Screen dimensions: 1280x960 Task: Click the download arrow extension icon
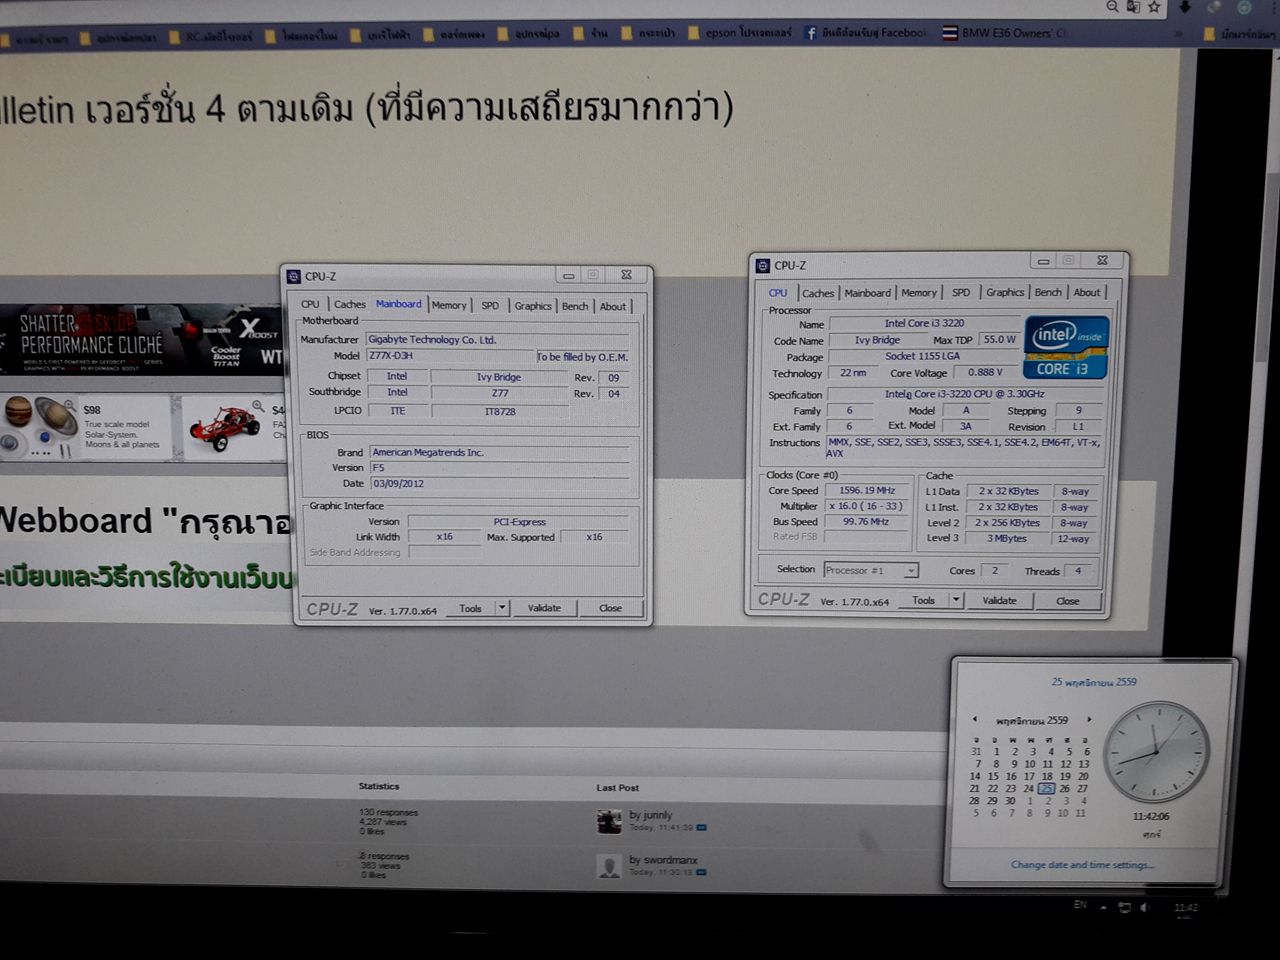pos(1185,7)
